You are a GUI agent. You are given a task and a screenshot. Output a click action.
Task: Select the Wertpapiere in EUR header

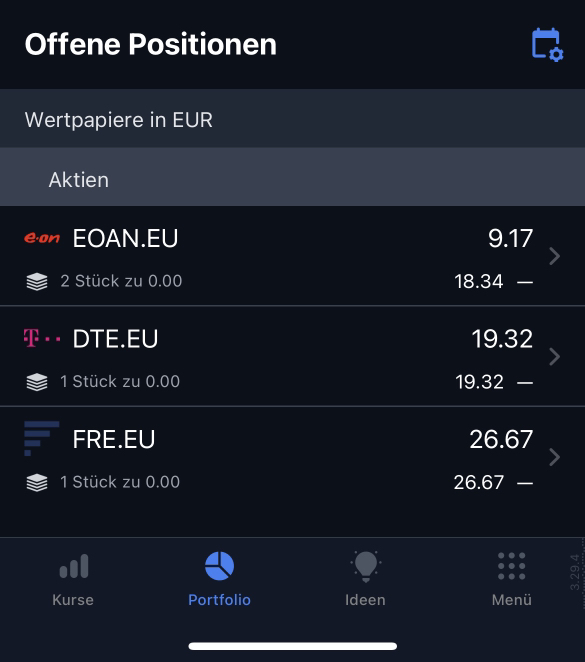[292, 119]
